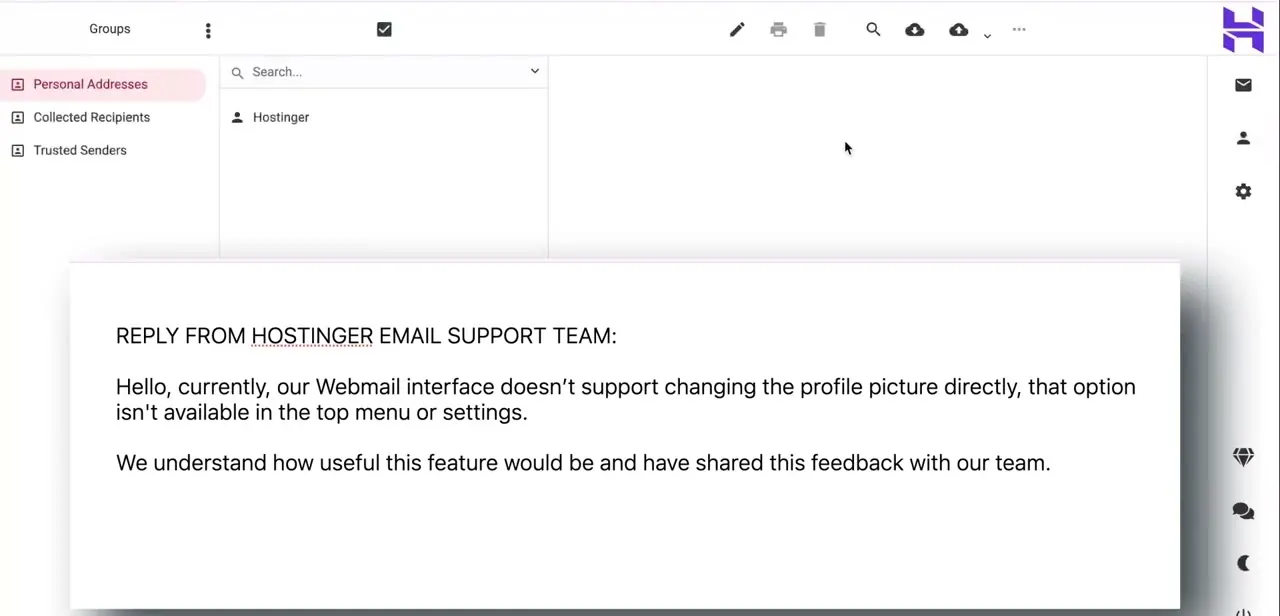This screenshot has width=1280, height=616.
Task: Click the import contacts cloud icon
Action: point(915,30)
